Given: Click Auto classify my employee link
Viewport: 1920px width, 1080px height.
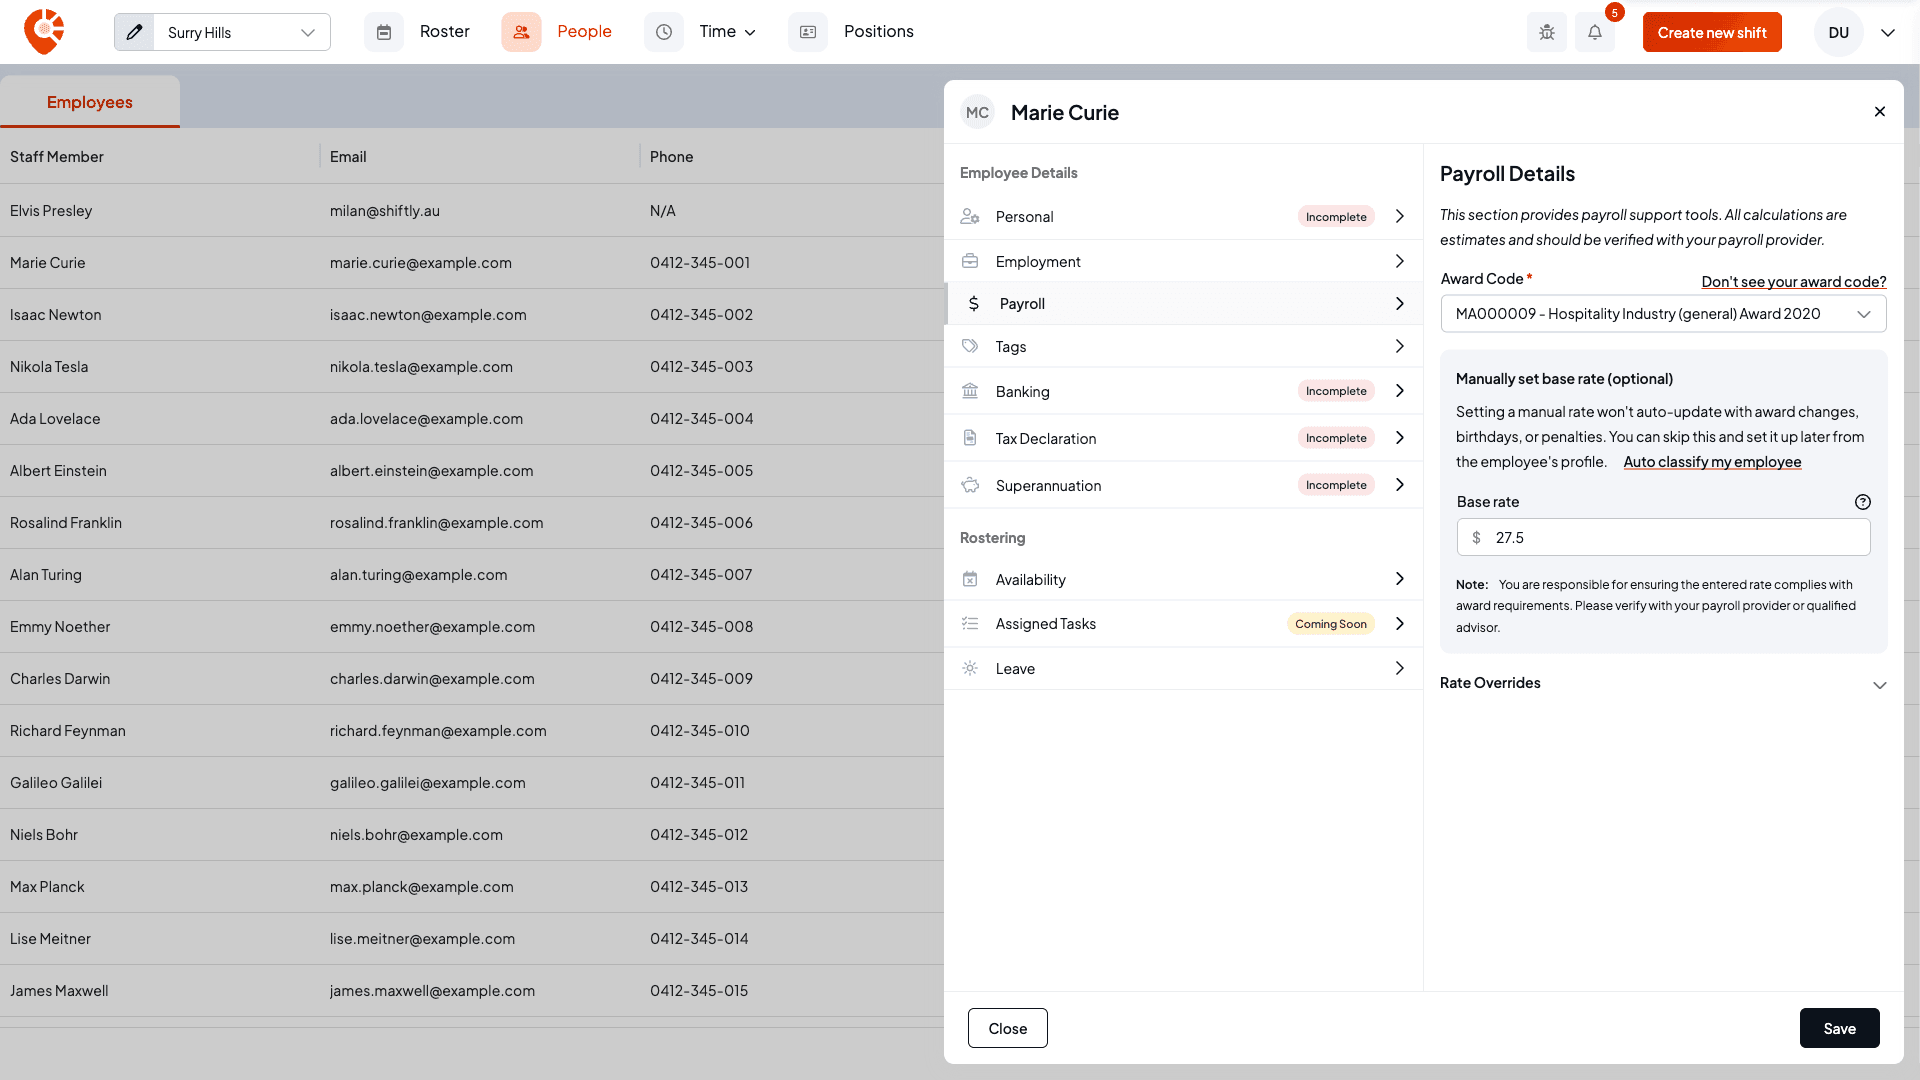Looking at the screenshot, I should tap(1712, 462).
